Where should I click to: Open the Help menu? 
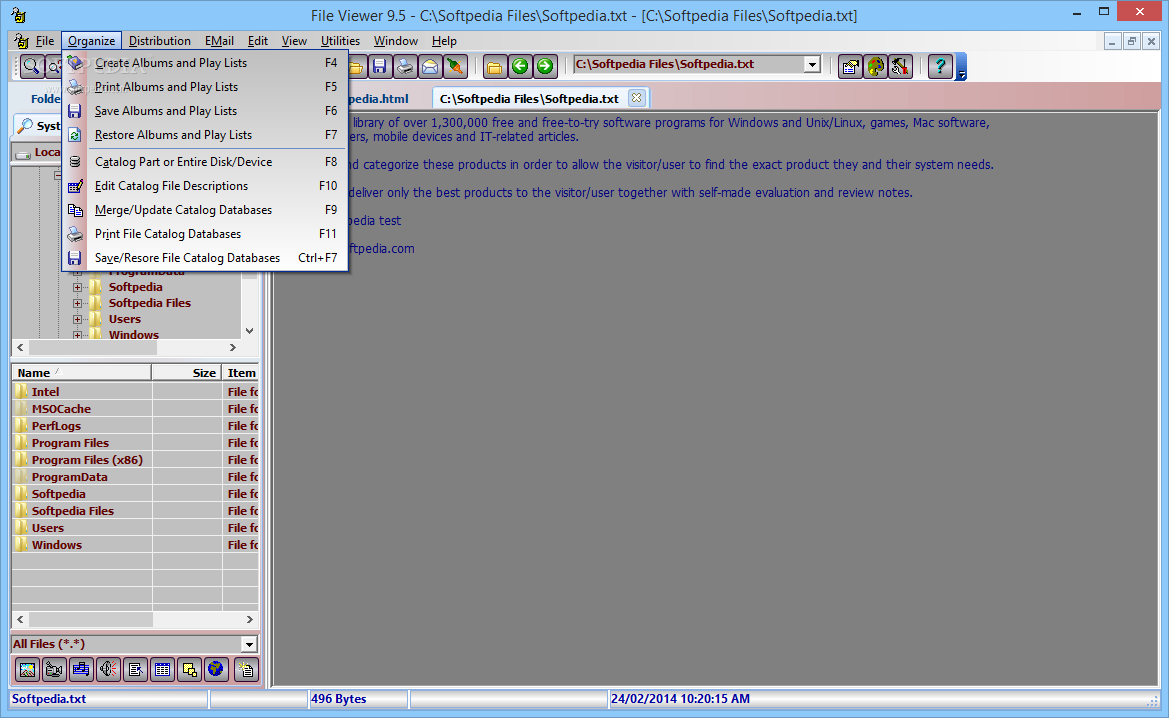(x=444, y=41)
